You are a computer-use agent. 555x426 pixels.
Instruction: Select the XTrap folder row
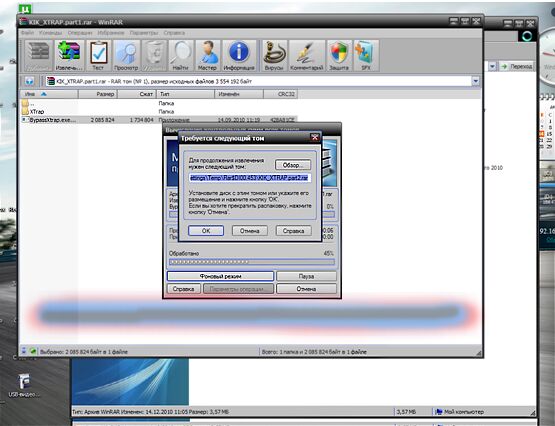pyautogui.click(x=159, y=111)
